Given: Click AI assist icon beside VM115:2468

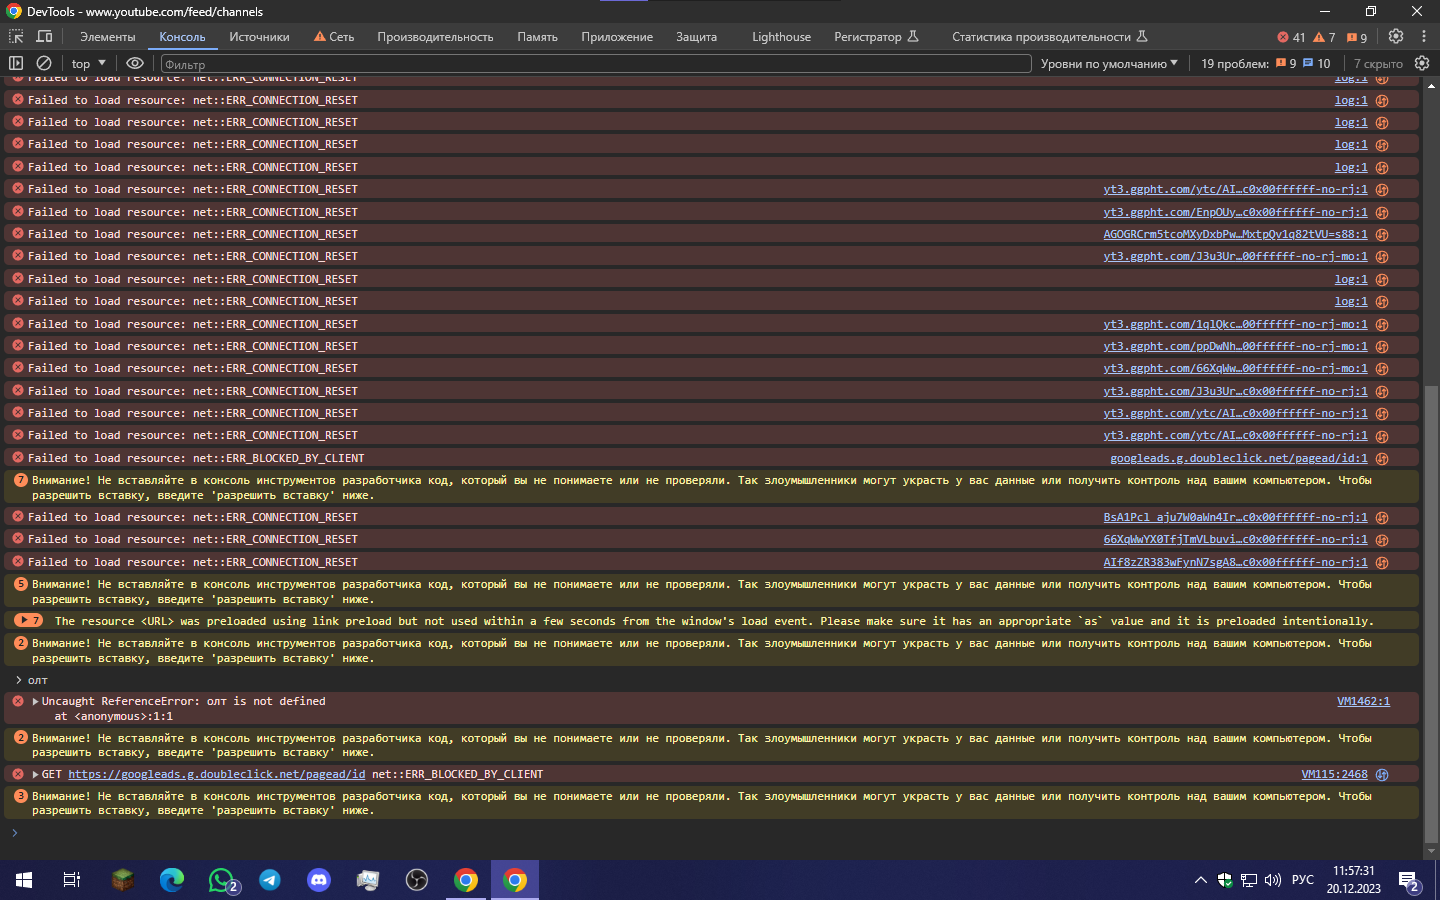Looking at the screenshot, I should pyautogui.click(x=1382, y=775).
